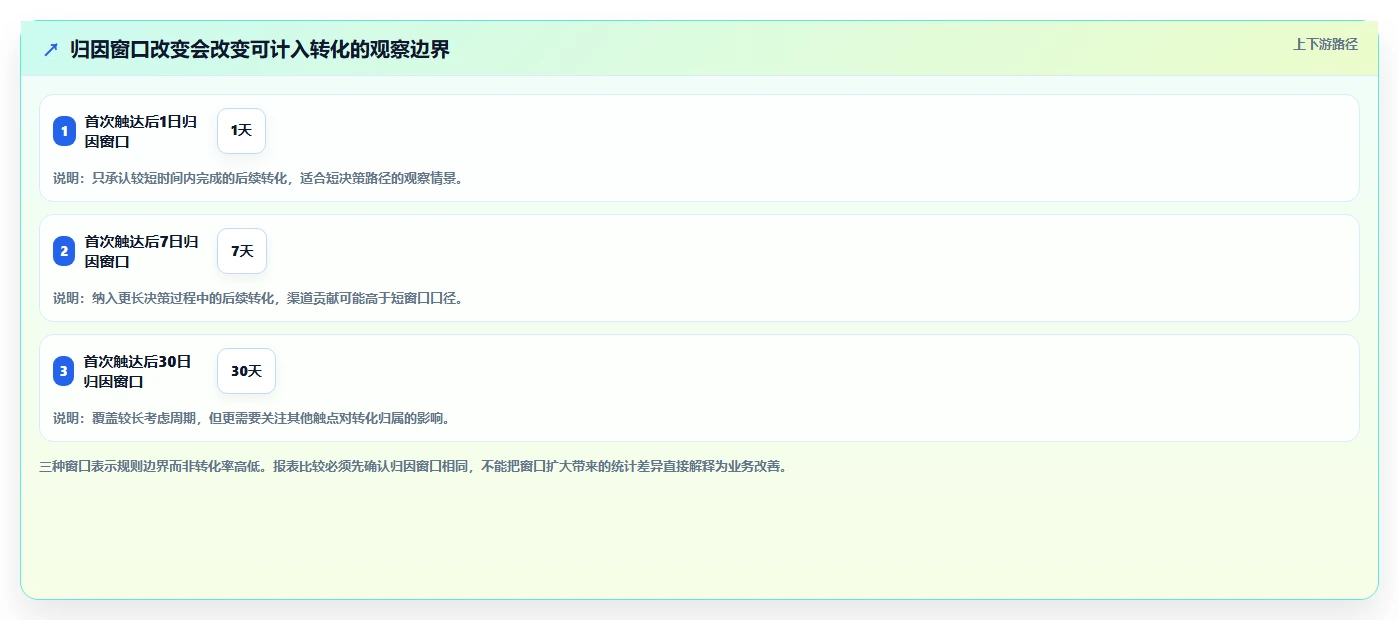The image size is (1399, 620).
Task: Click the number 3 step badge
Action: tap(64, 371)
